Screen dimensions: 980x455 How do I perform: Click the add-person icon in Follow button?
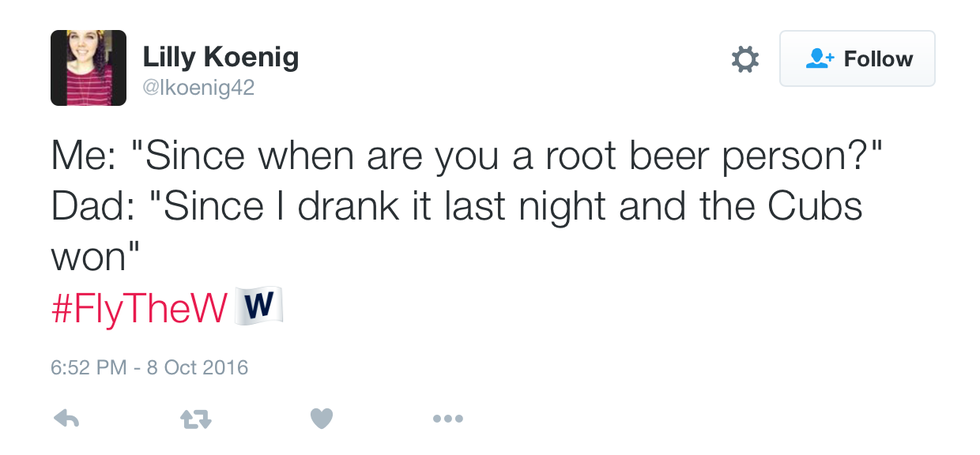point(818,60)
